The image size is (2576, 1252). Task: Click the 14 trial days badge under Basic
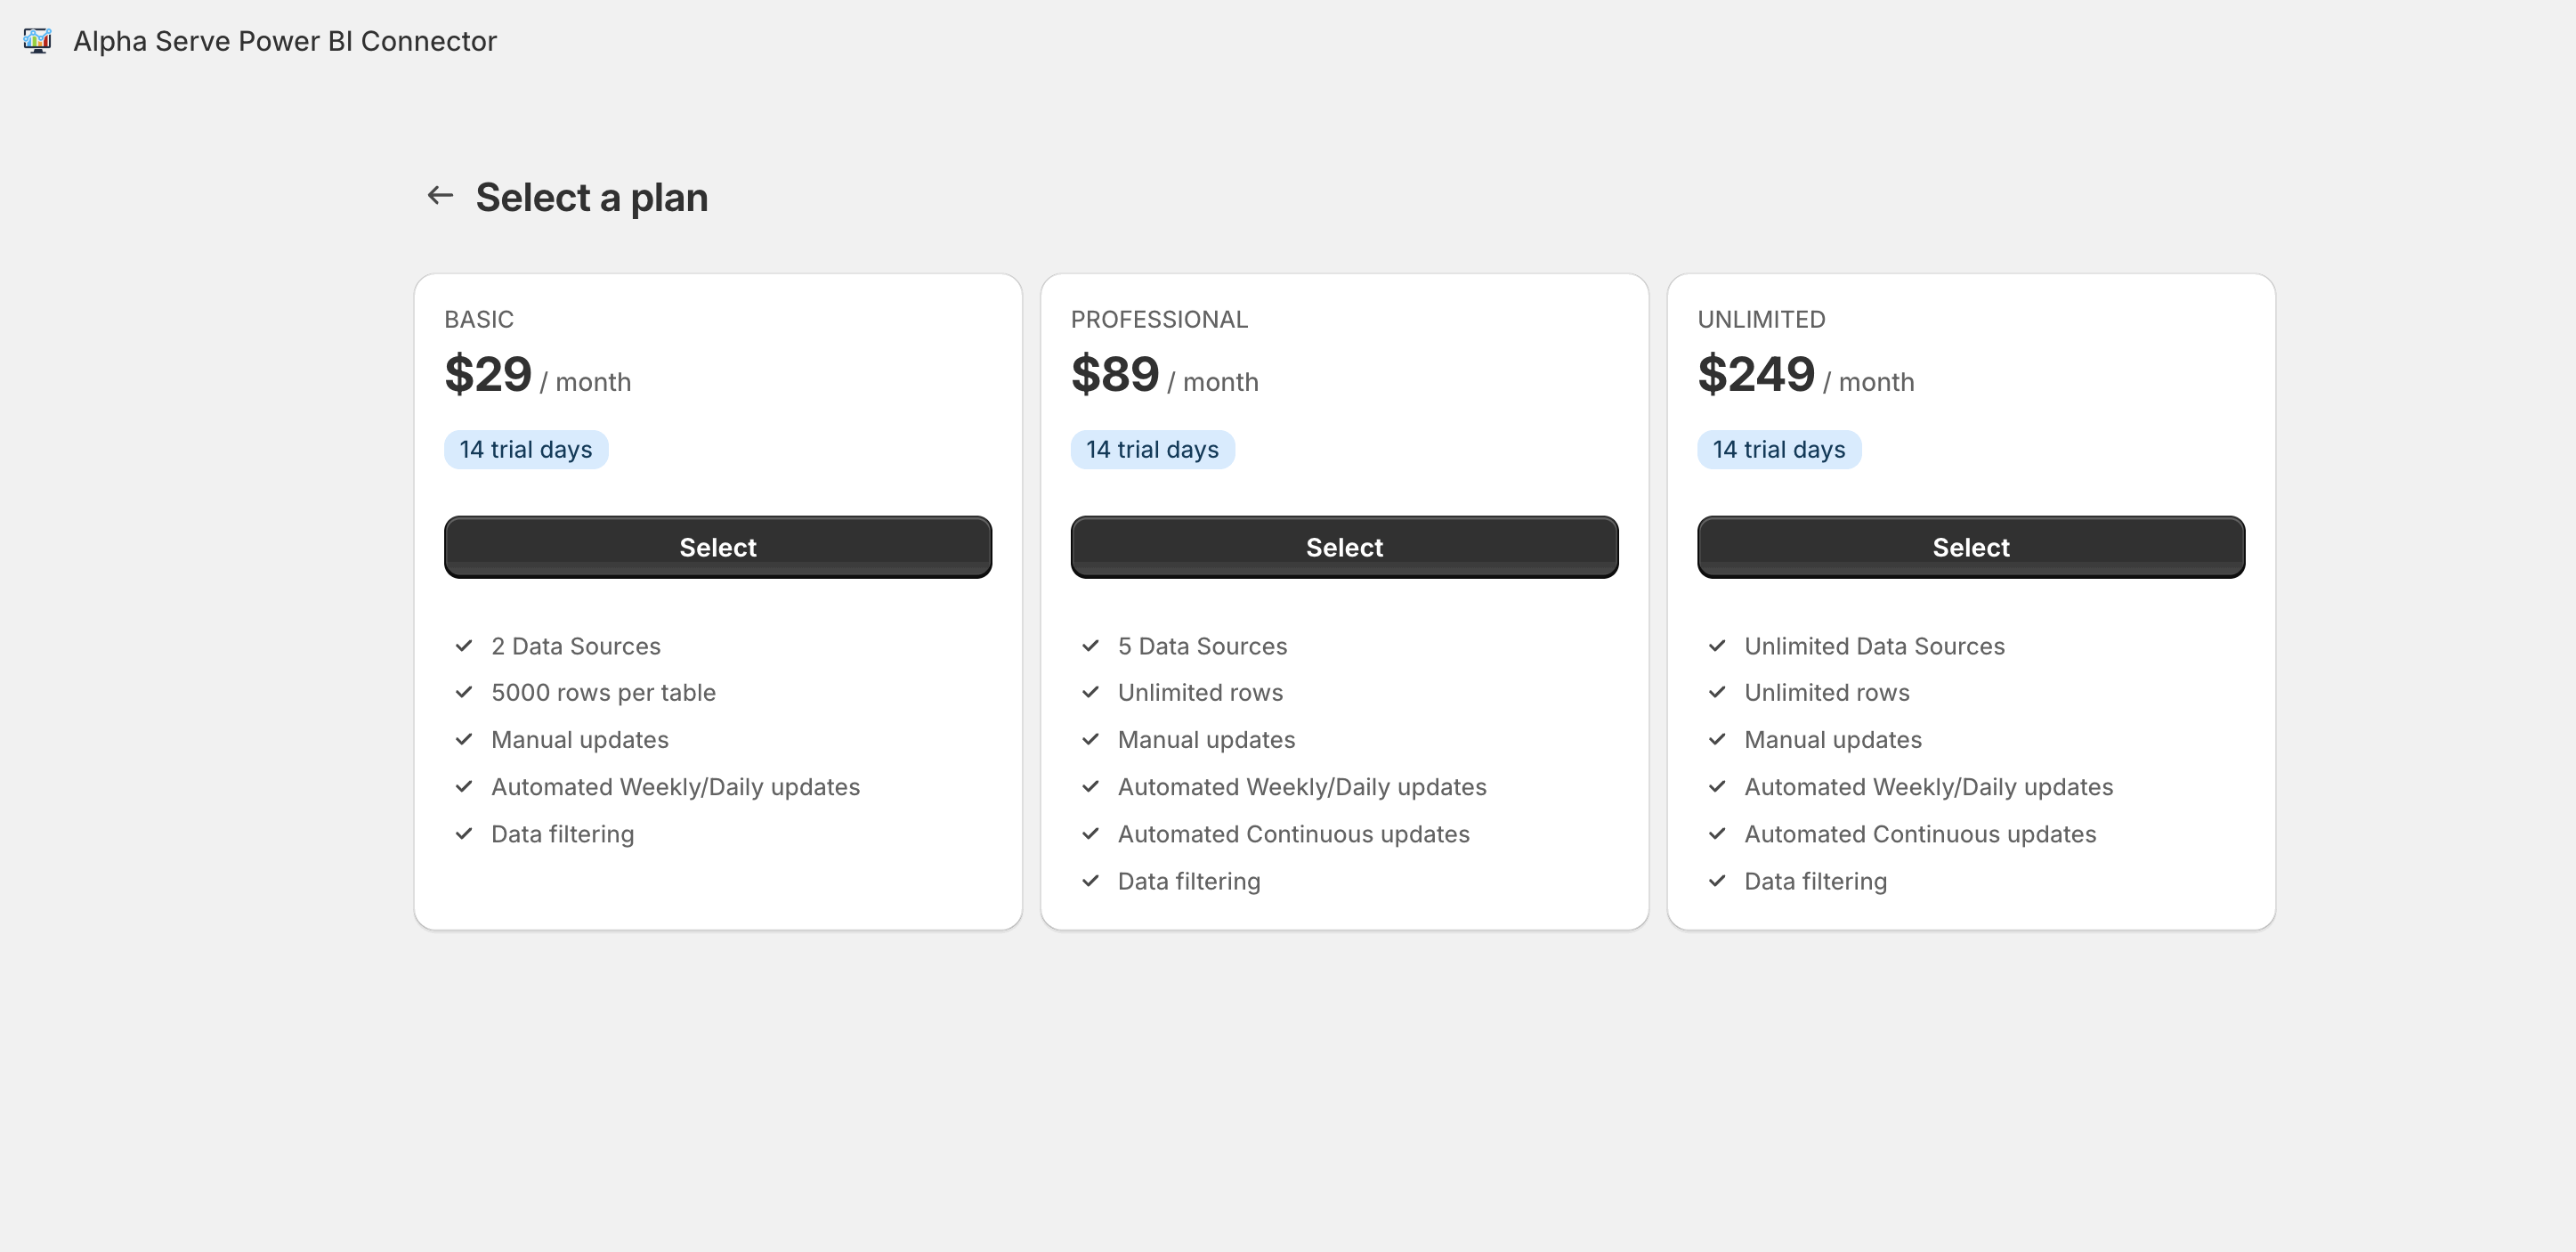point(525,449)
